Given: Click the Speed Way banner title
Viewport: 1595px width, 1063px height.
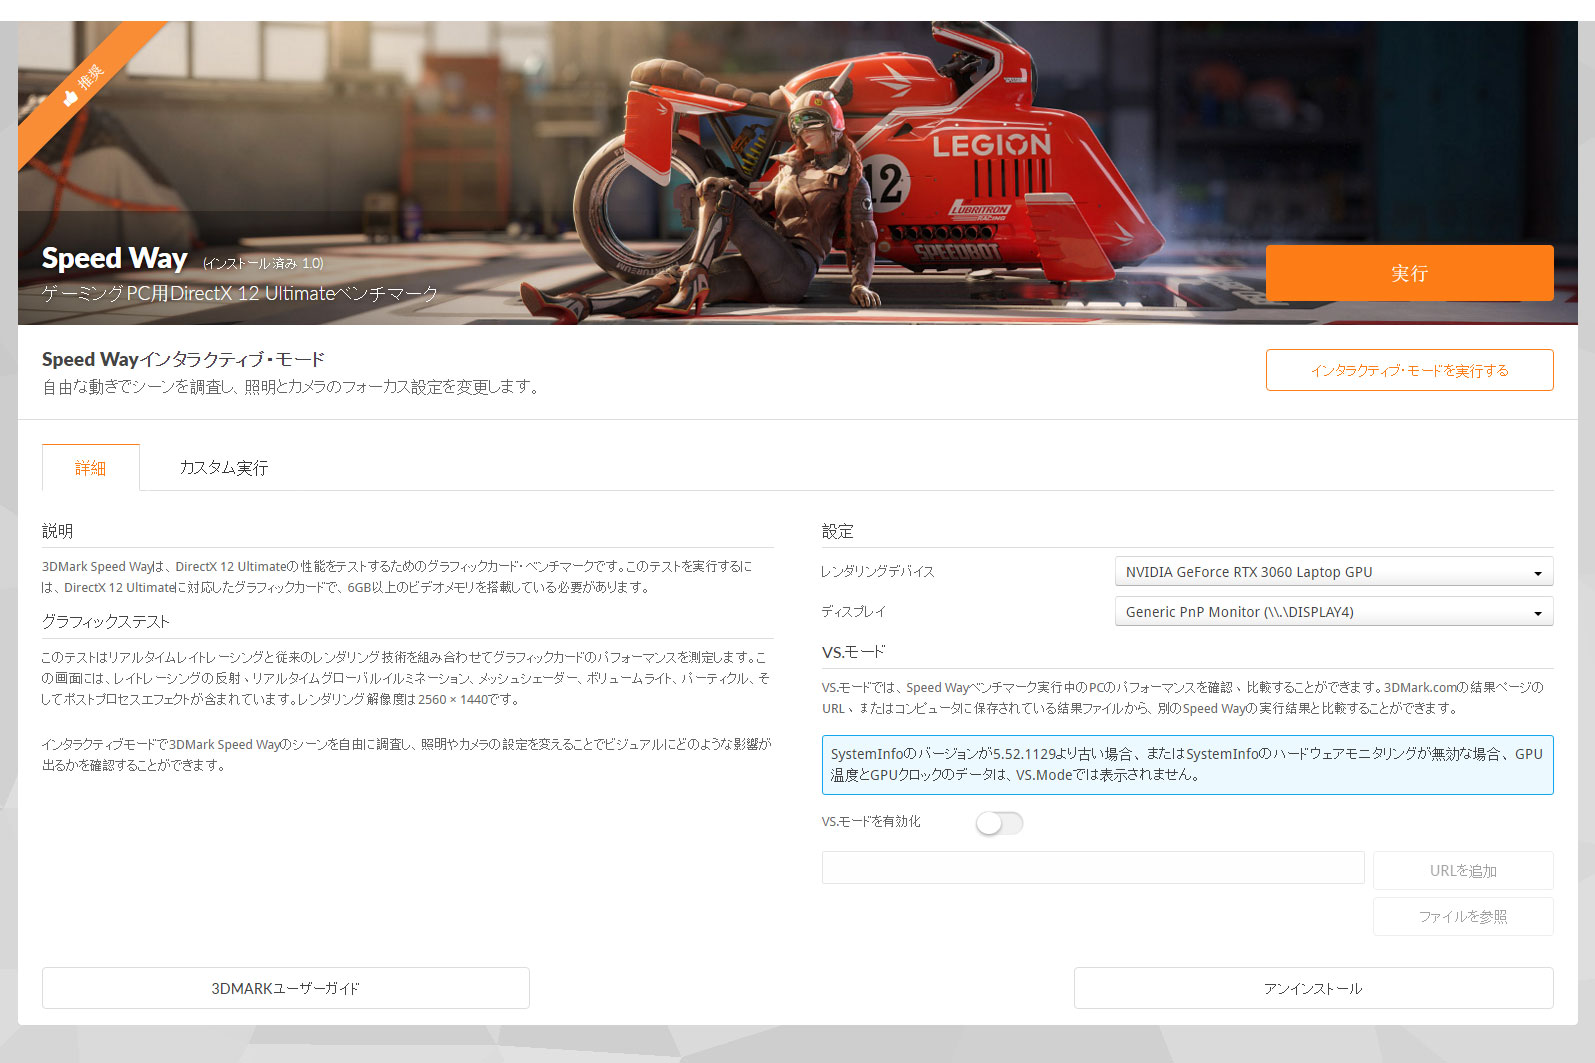Looking at the screenshot, I should [115, 258].
